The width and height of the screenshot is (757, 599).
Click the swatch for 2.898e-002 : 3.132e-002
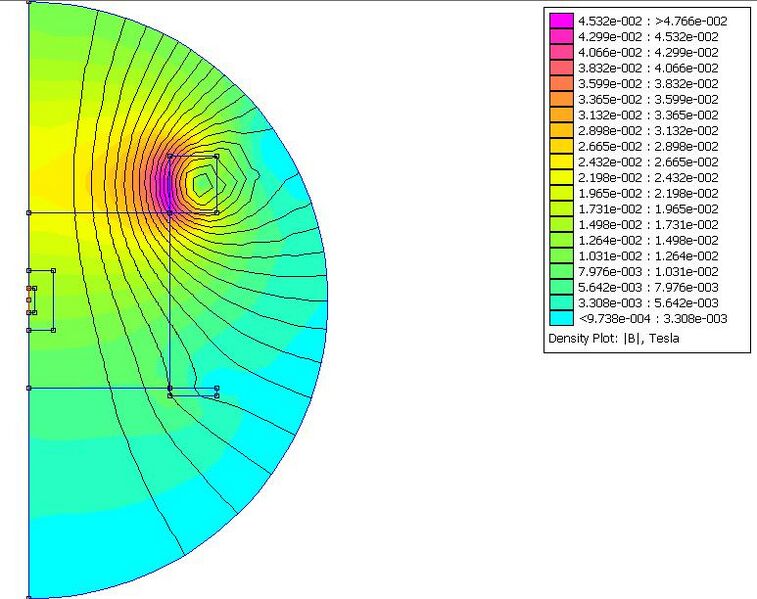(560, 130)
